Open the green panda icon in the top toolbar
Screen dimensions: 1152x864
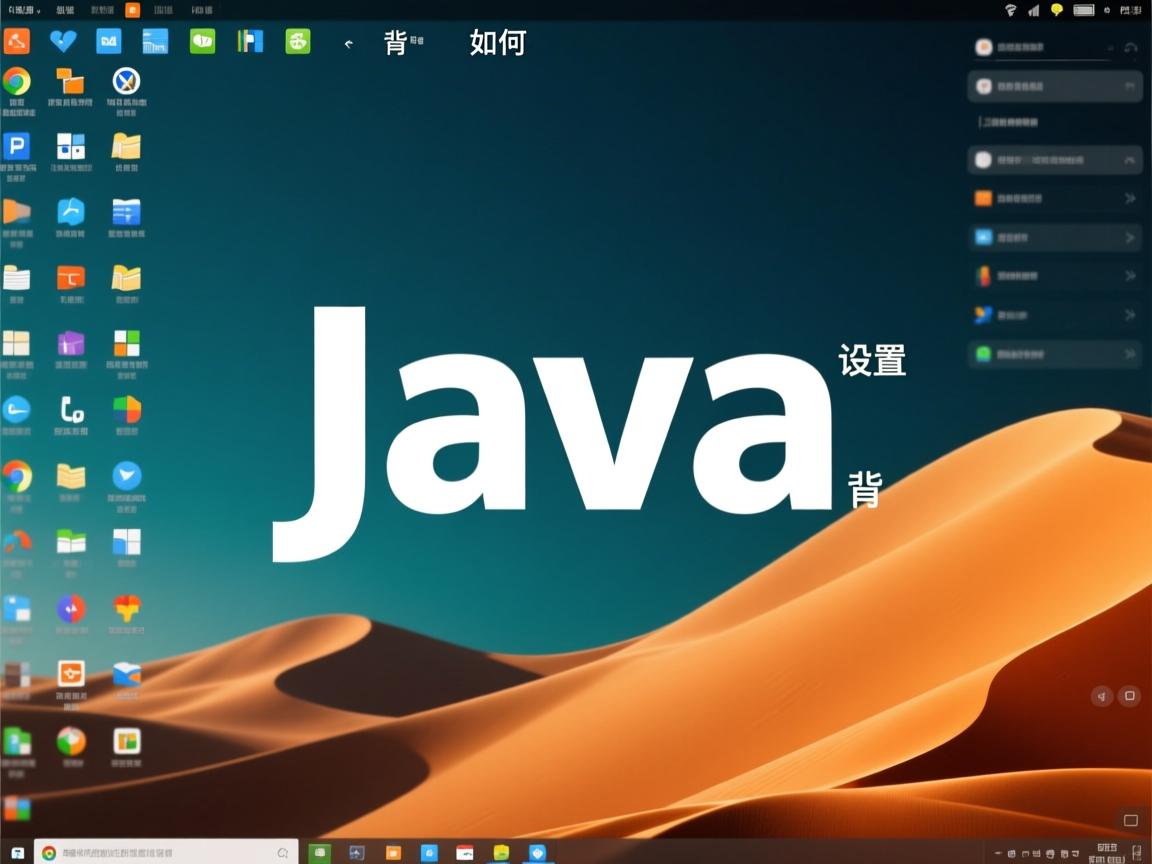pyautogui.click(x=296, y=42)
